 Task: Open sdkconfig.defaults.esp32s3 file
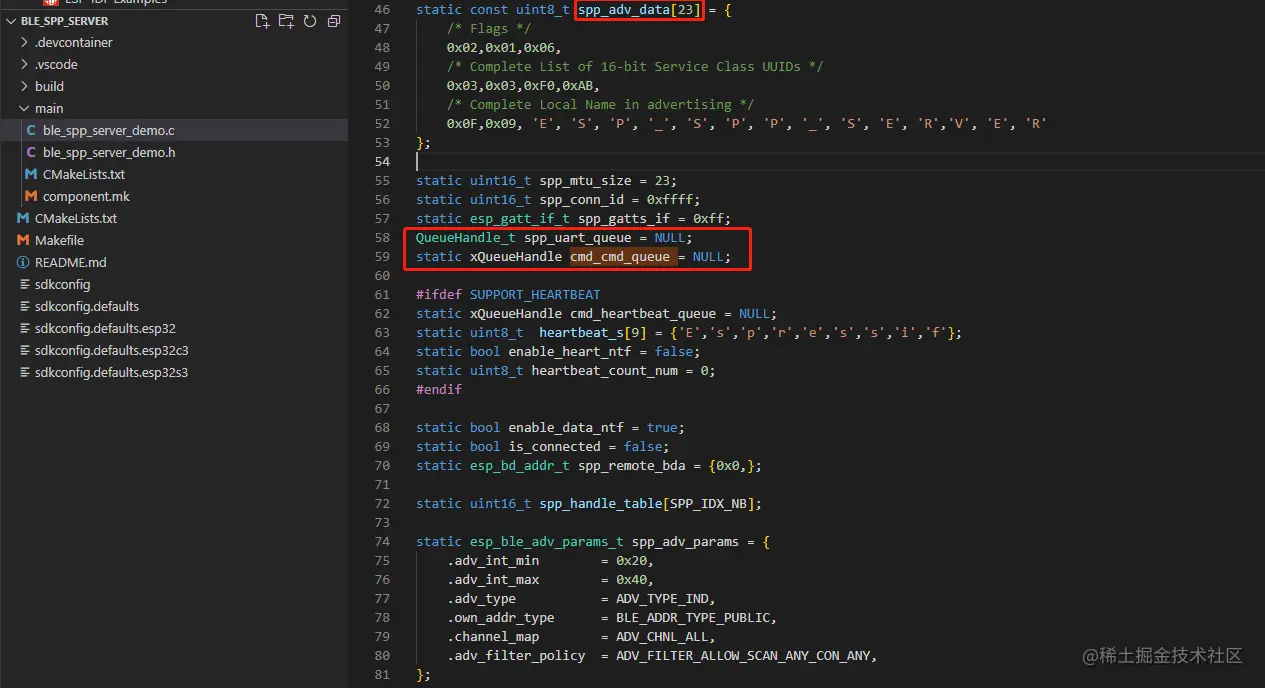(174, 372)
